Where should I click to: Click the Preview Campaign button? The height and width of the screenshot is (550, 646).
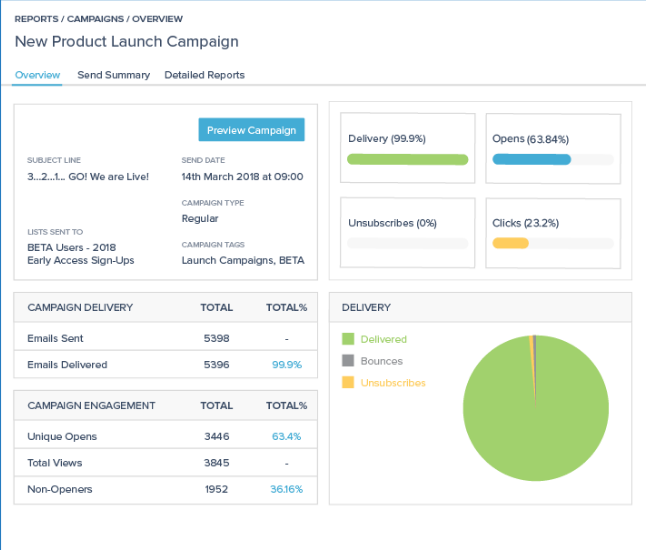click(x=251, y=130)
